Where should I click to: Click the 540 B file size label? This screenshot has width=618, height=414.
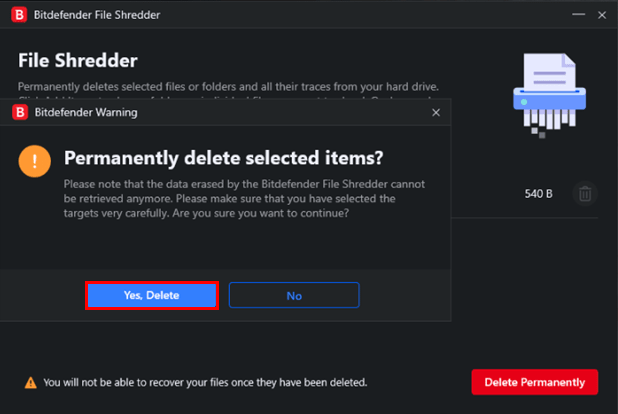point(538,194)
